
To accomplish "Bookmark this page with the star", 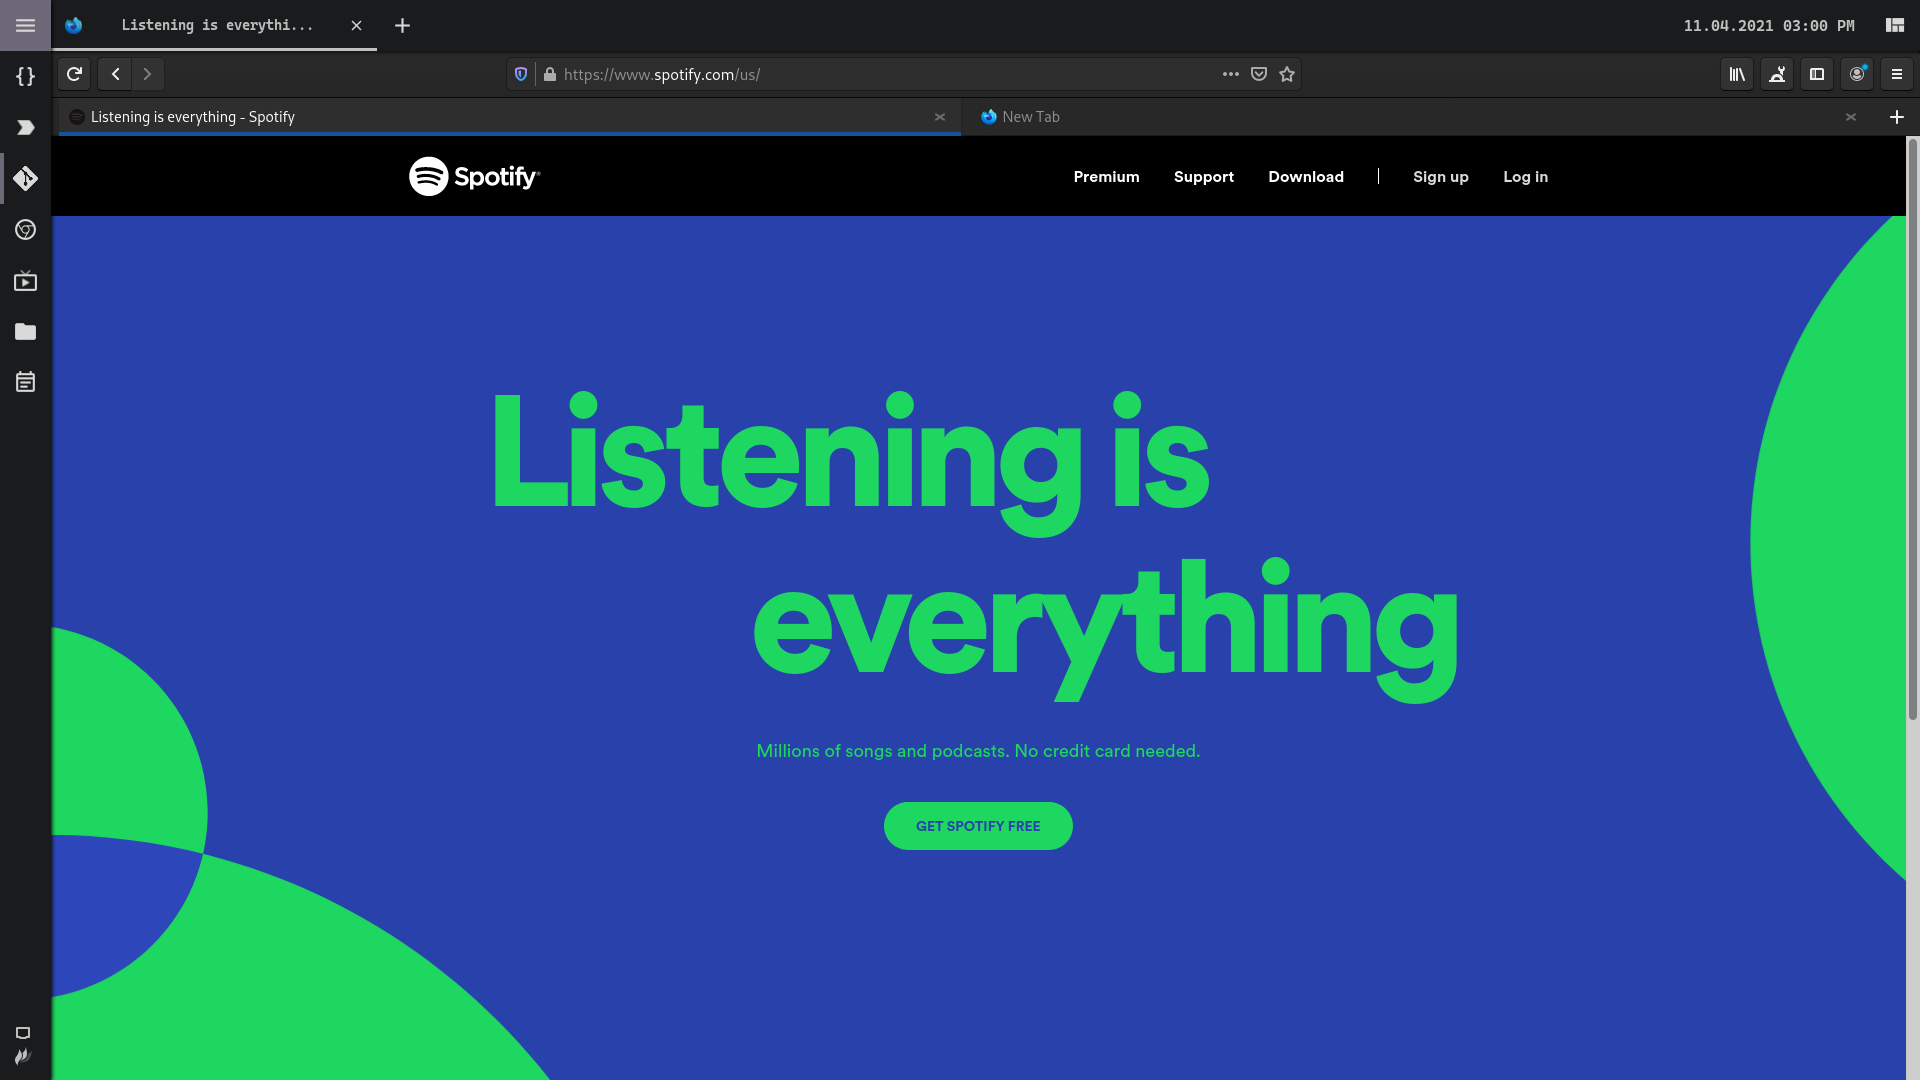I will tap(1287, 74).
